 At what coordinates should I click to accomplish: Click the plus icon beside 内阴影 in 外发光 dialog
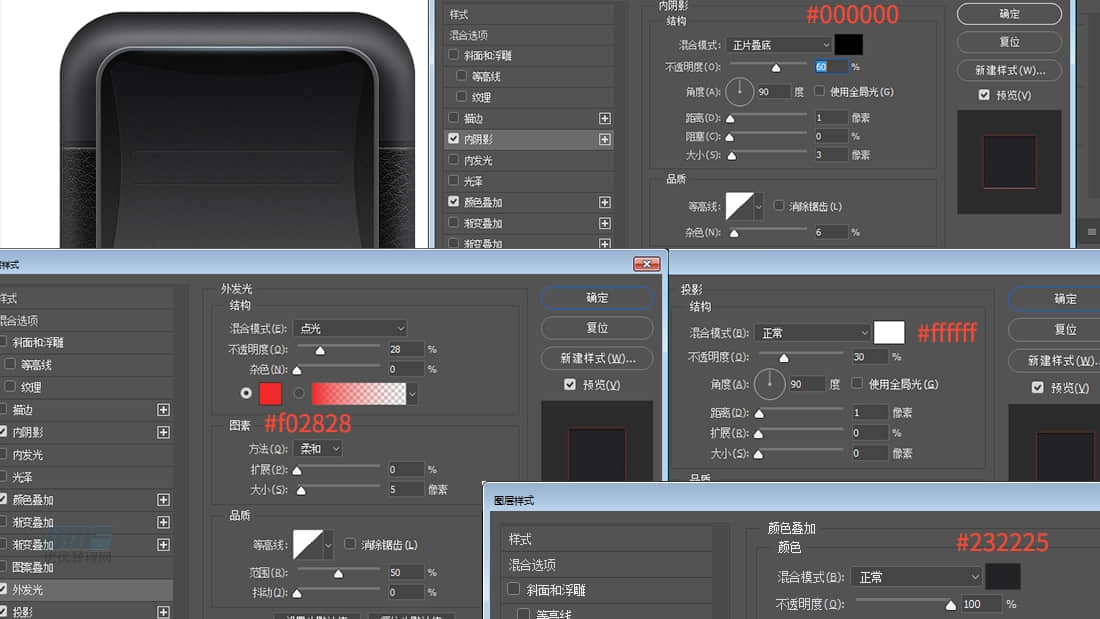(163, 432)
